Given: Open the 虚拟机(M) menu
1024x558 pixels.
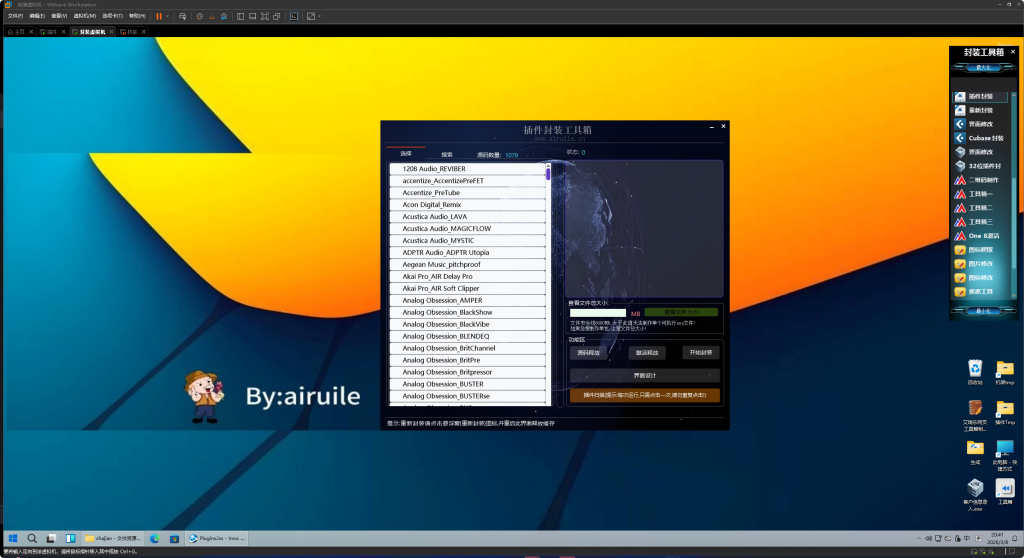Looking at the screenshot, I should (85, 17).
